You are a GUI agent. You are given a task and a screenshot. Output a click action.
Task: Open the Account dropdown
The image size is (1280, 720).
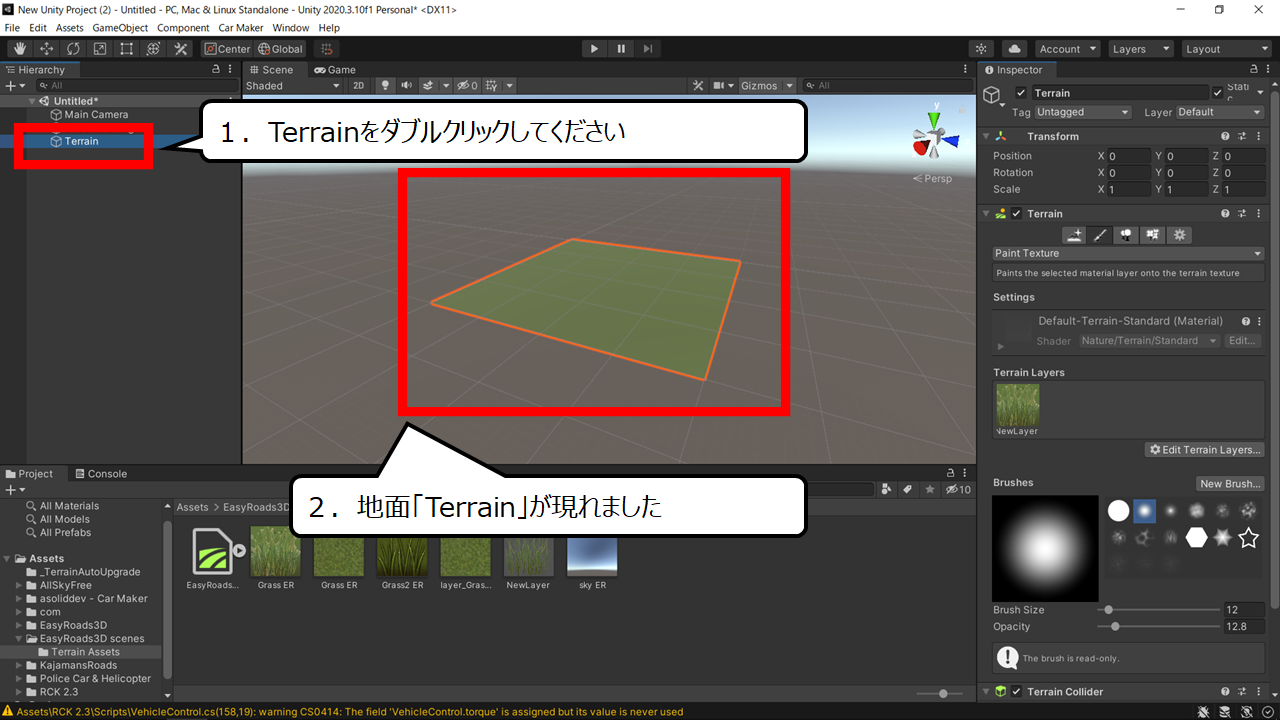[1067, 49]
